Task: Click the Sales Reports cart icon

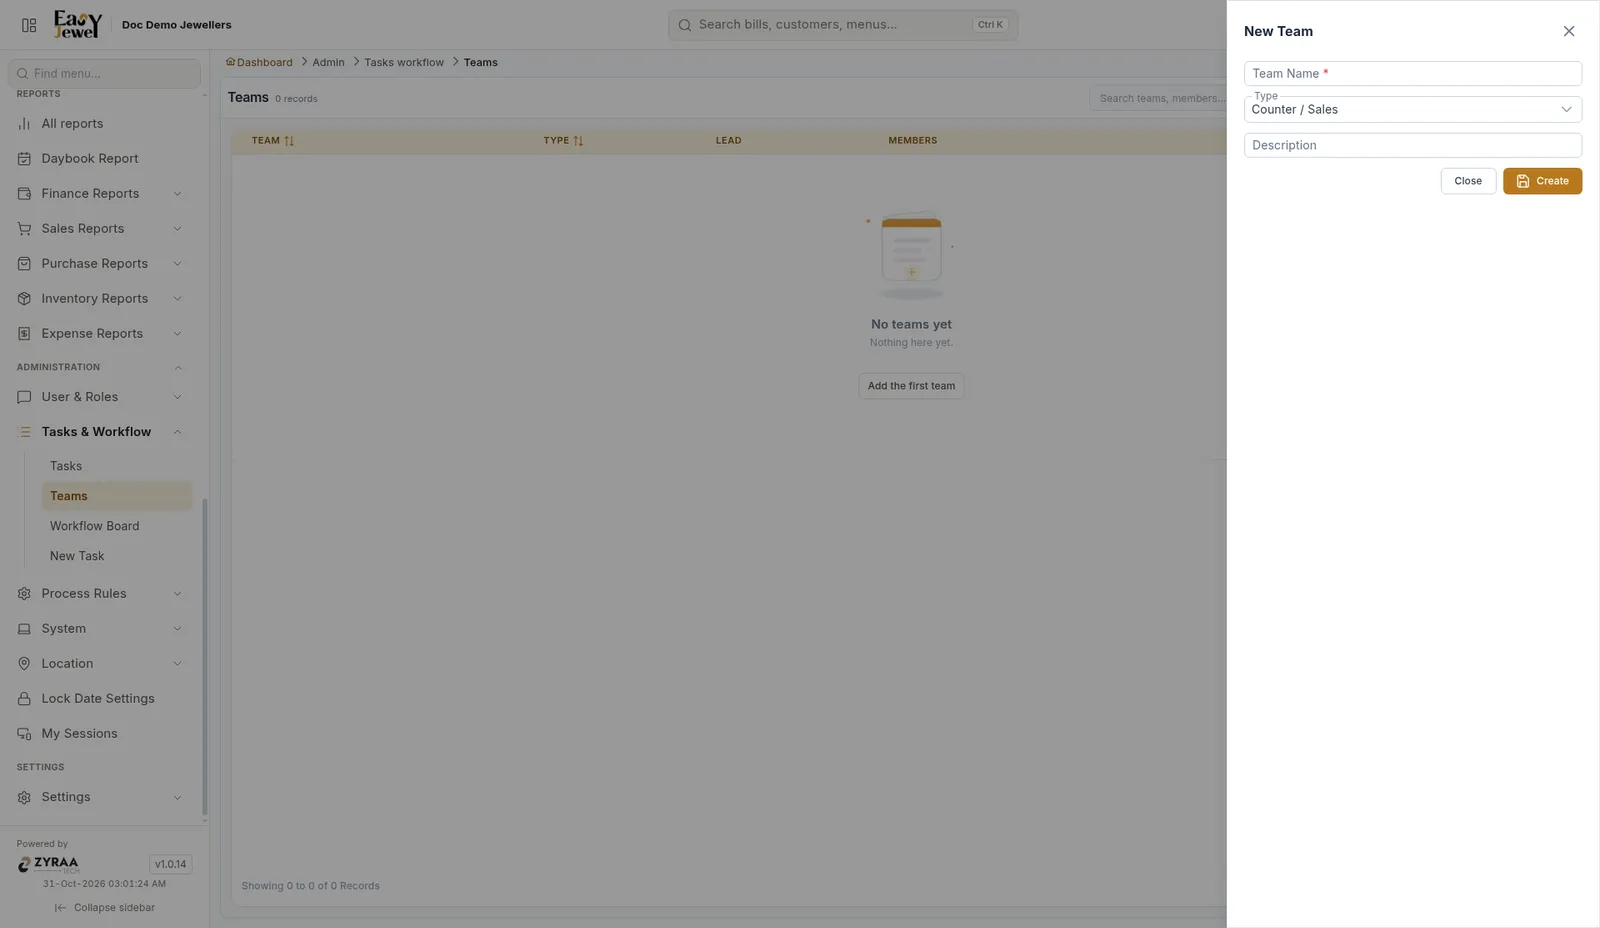Action: pos(24,229)
